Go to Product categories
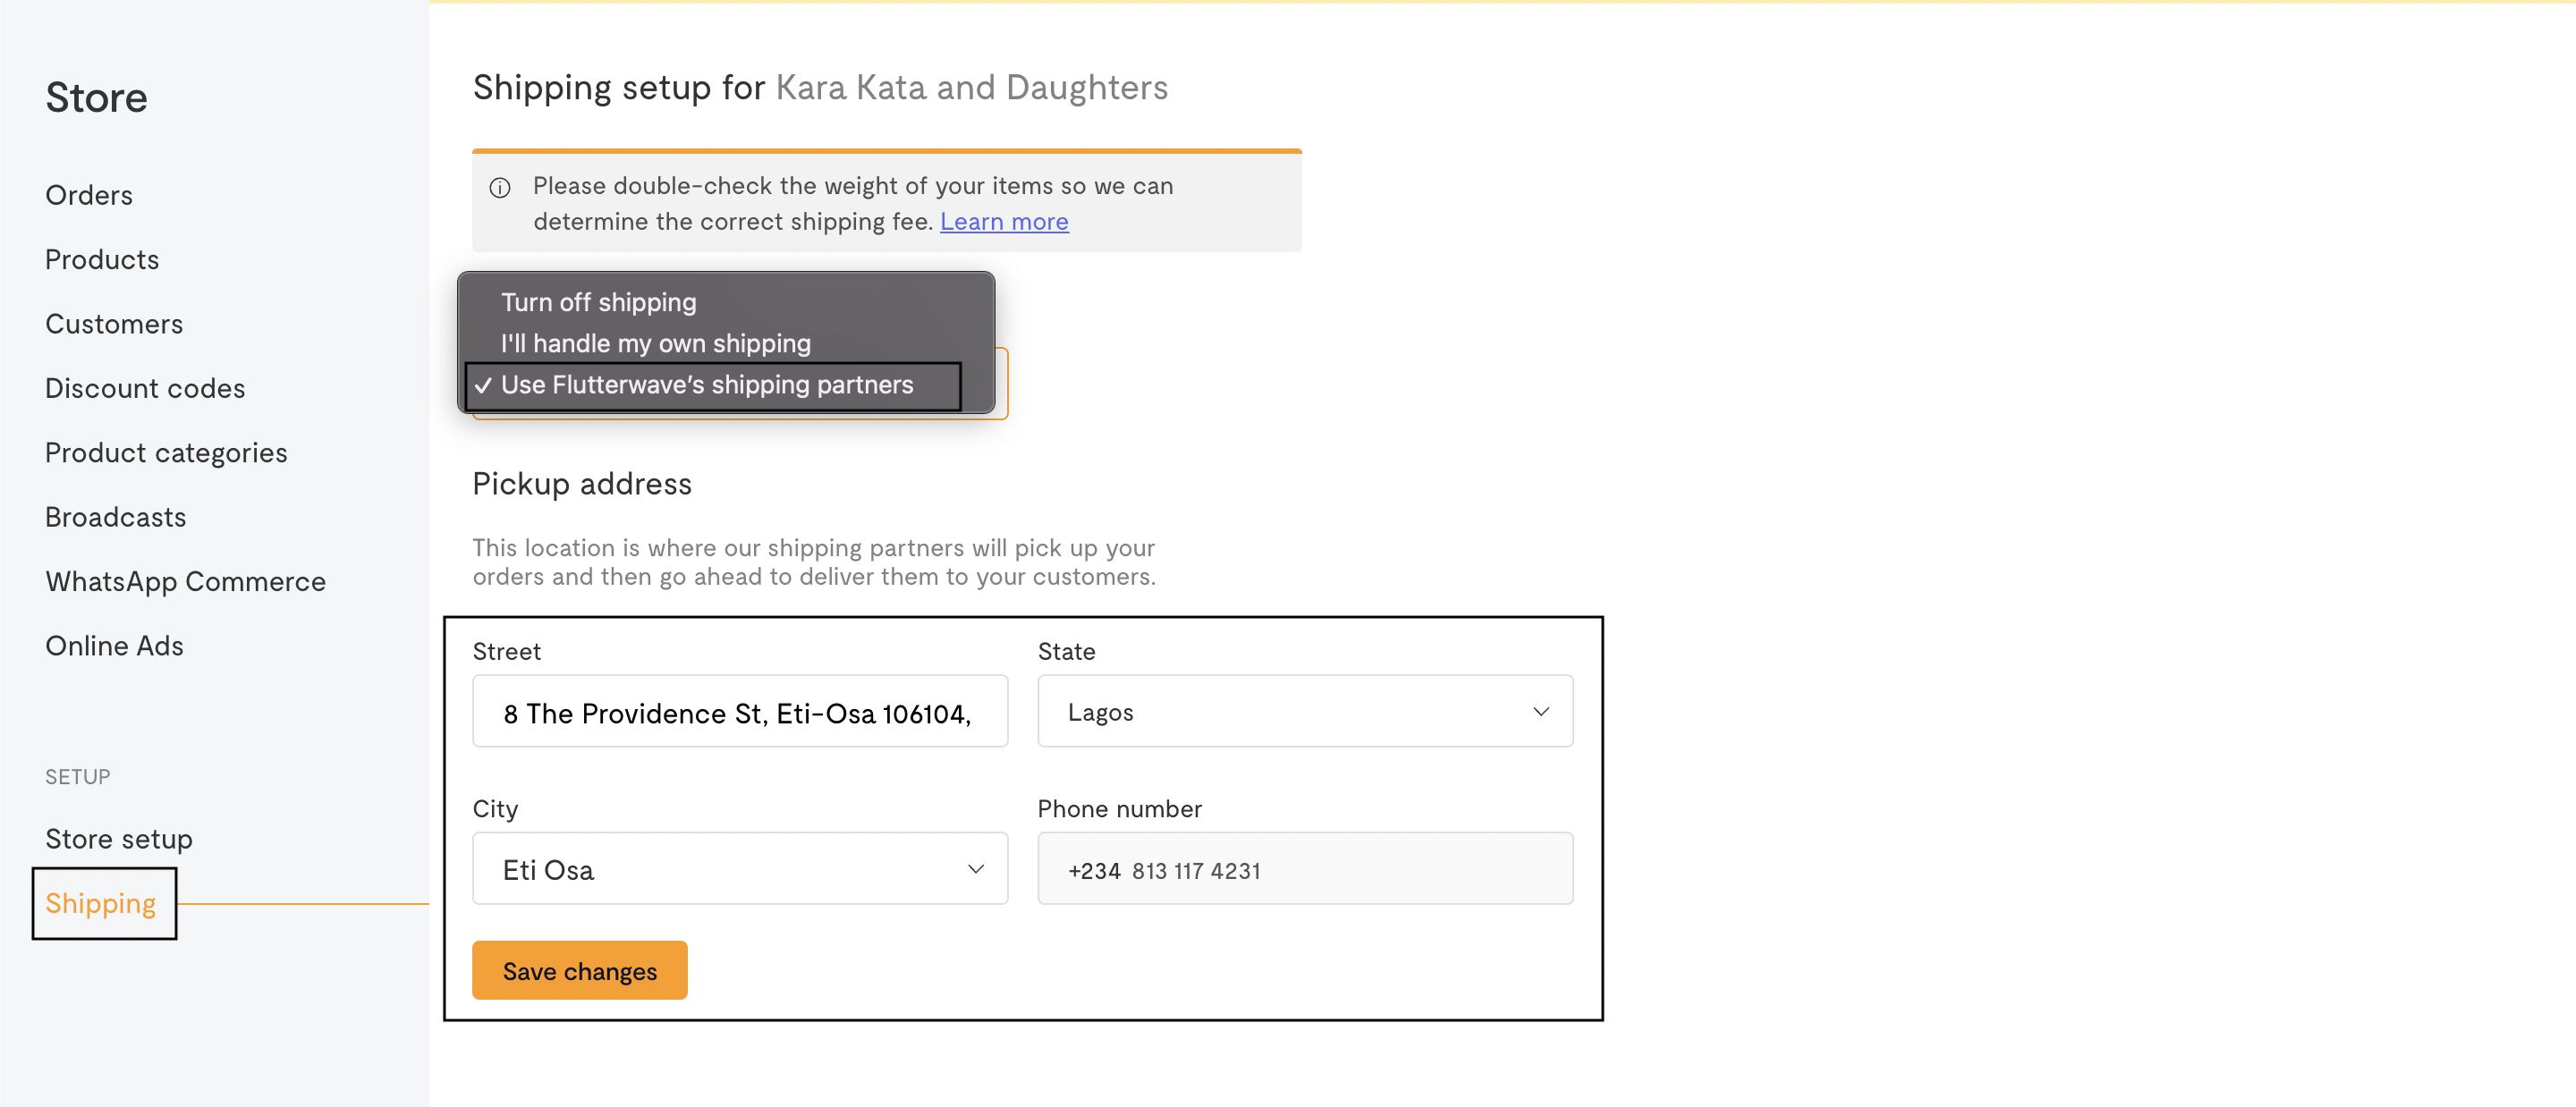 point(166,453)
